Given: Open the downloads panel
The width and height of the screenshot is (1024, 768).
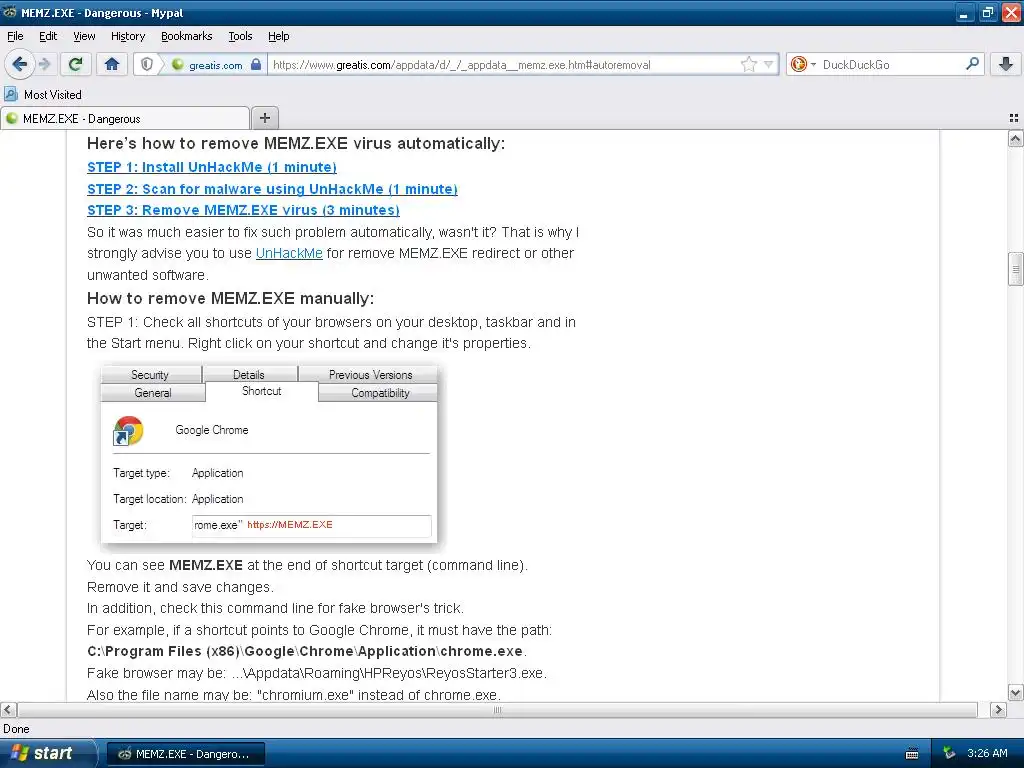Looking at the screenshot, I should (1006, 64).
